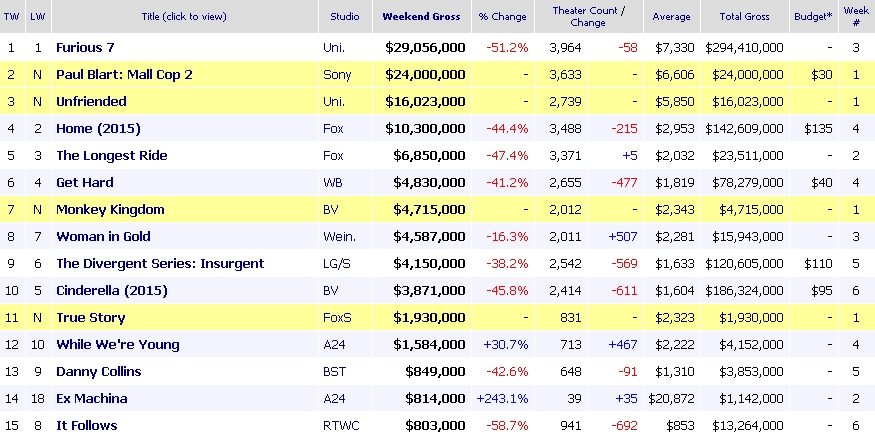Screen dimensions: 875x438
Task: Click the Title column header
Action: (x=184, y=17)
